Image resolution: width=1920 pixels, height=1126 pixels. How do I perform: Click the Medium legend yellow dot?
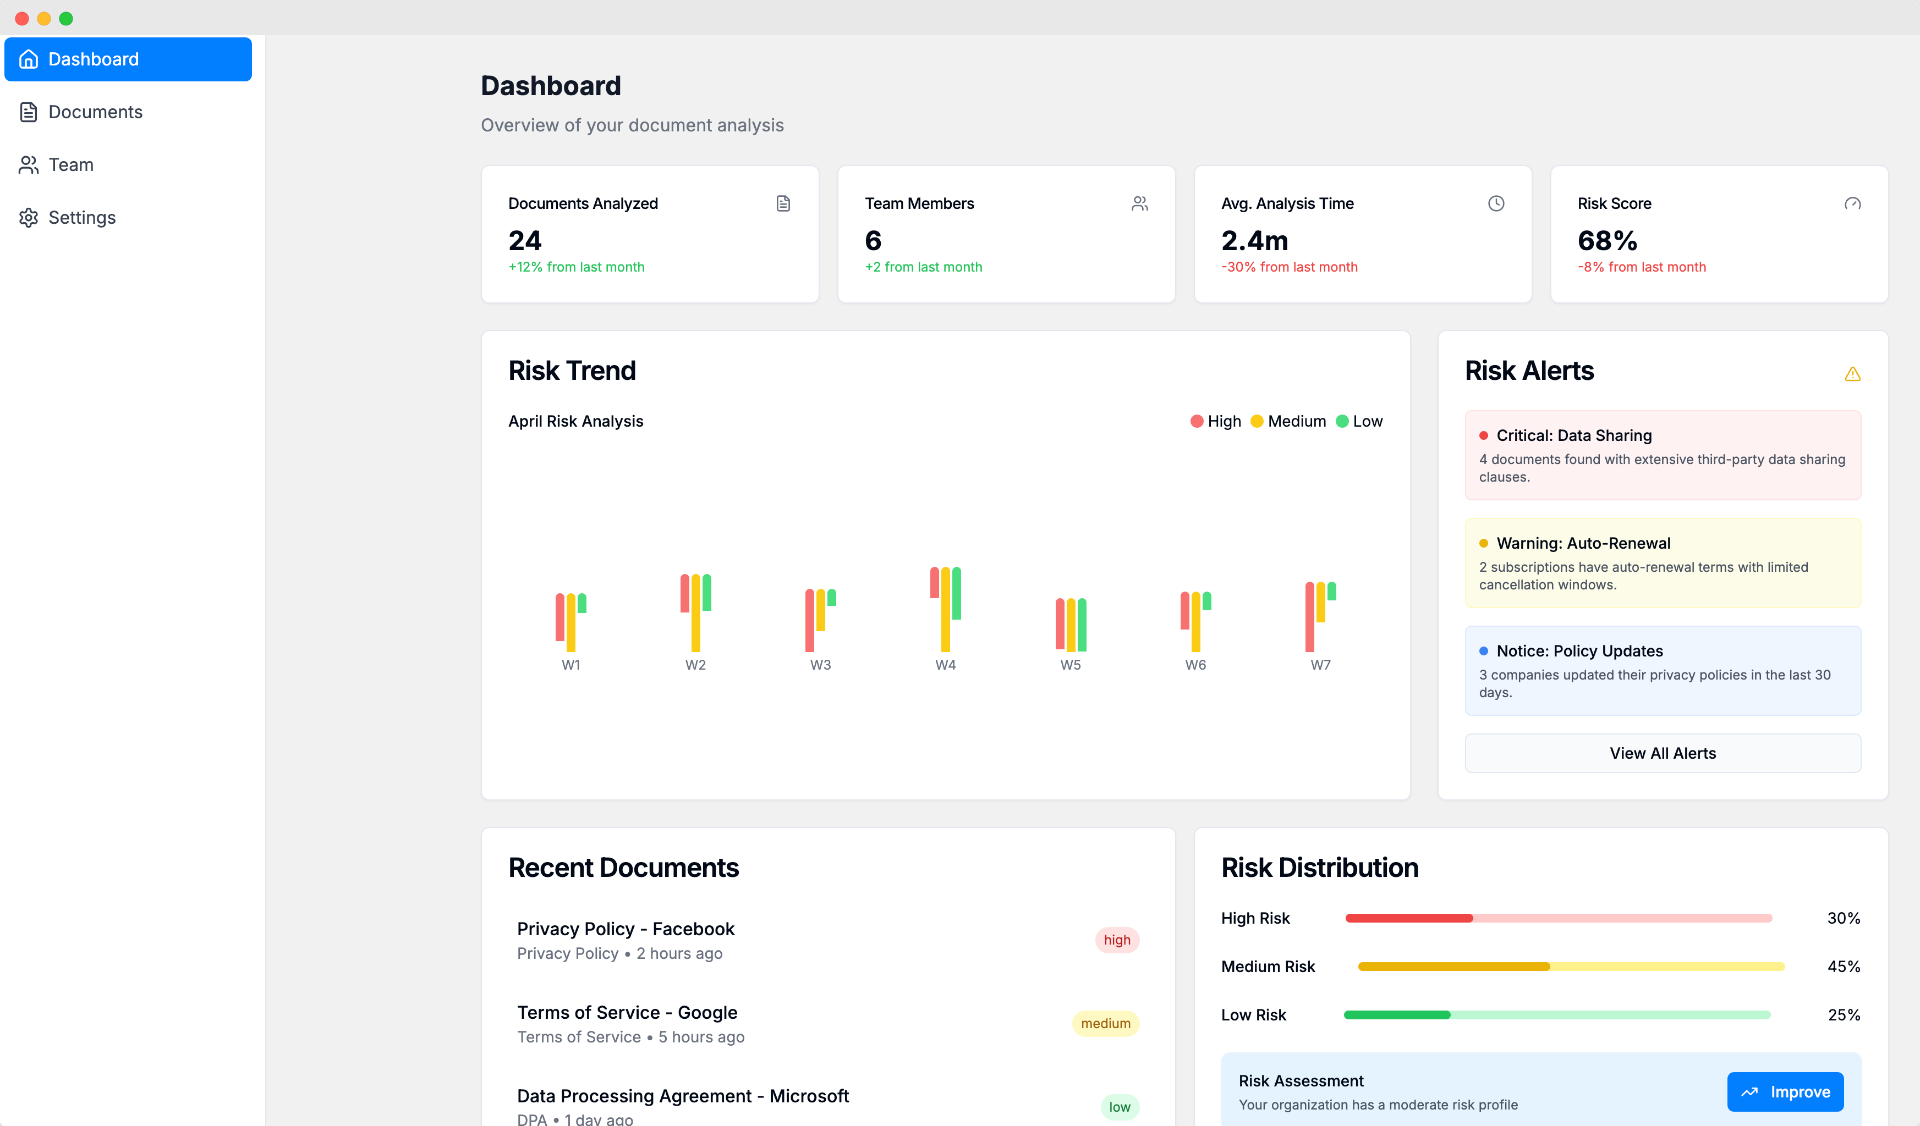1257,421
